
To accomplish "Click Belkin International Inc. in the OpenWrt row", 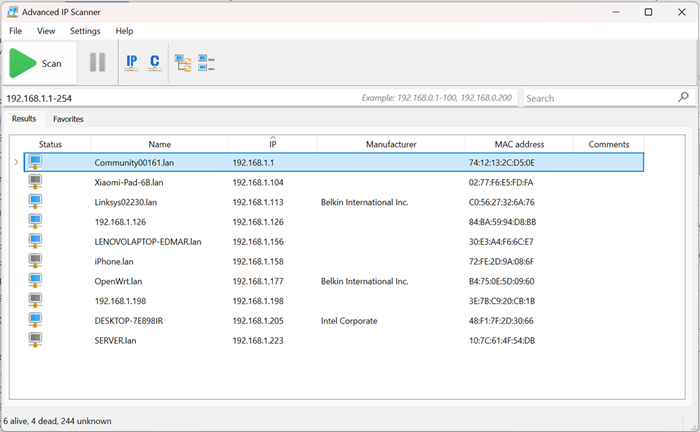I will click(364, 281).
